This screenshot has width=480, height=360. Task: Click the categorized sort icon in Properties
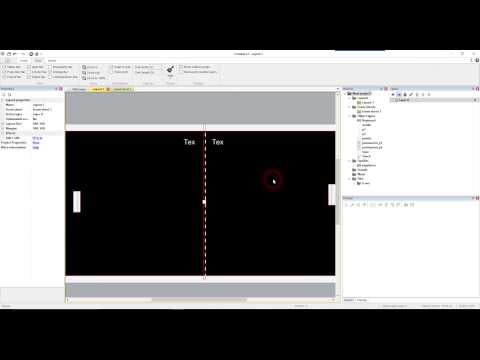coord(4,95)
